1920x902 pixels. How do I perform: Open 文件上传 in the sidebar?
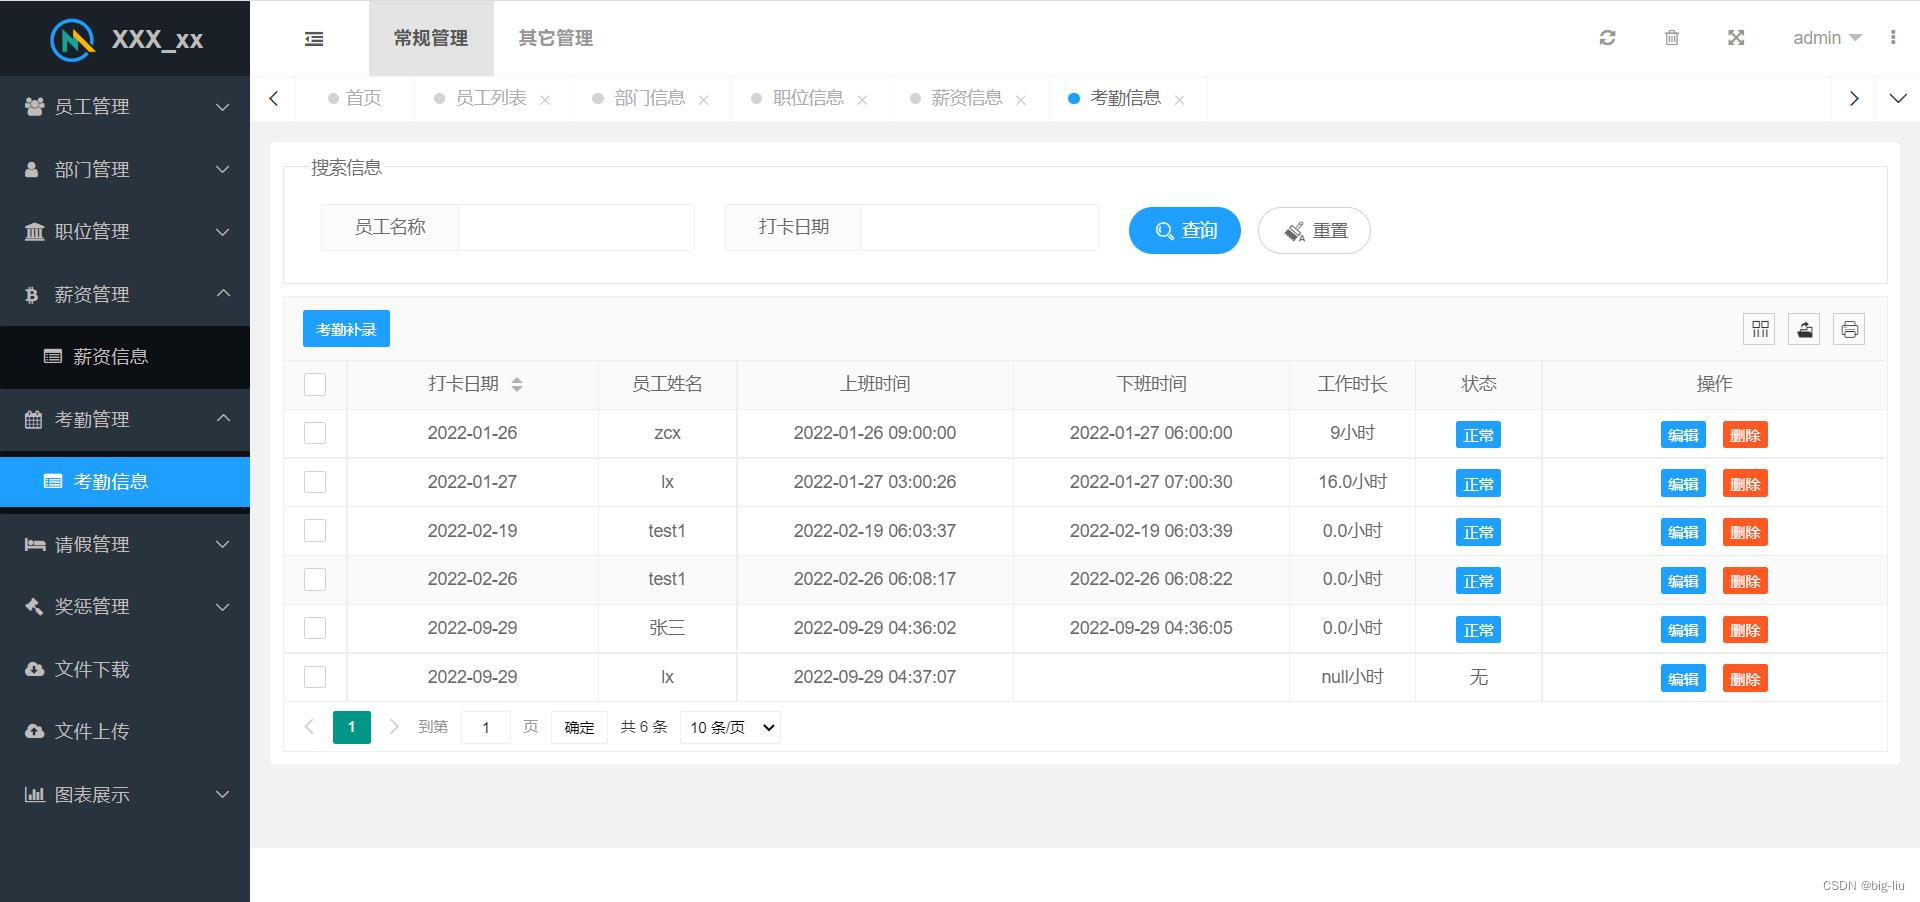click(125, 731)
